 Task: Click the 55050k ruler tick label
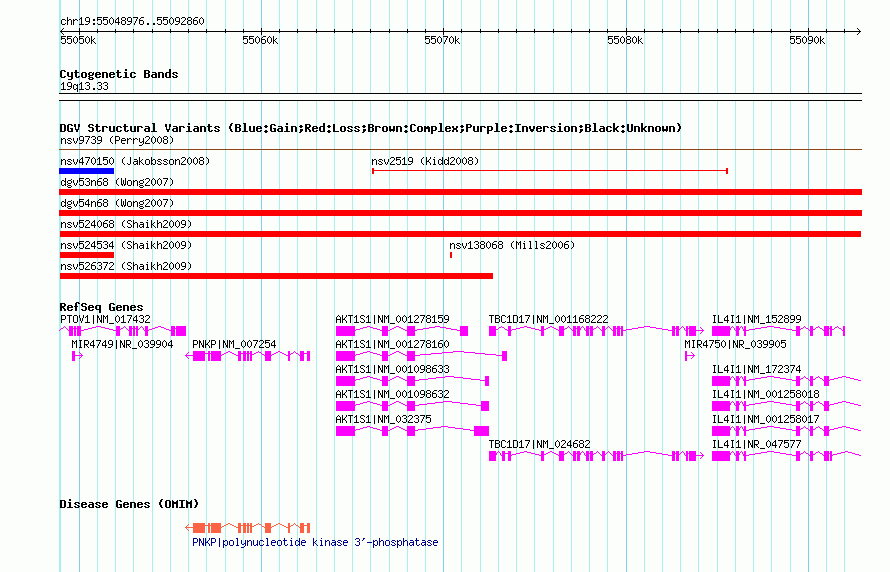(78, 40)
